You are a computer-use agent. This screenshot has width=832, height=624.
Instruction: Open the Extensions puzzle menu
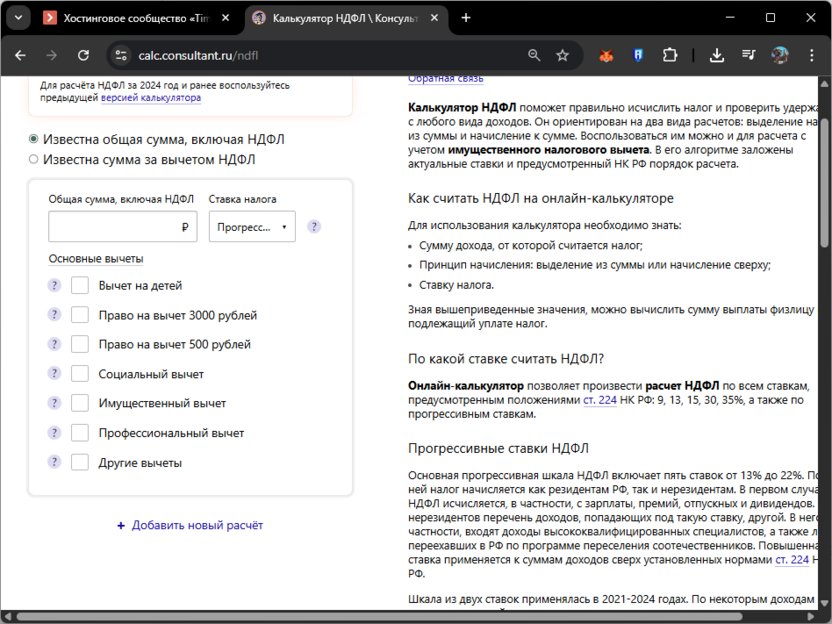point(670,56)
